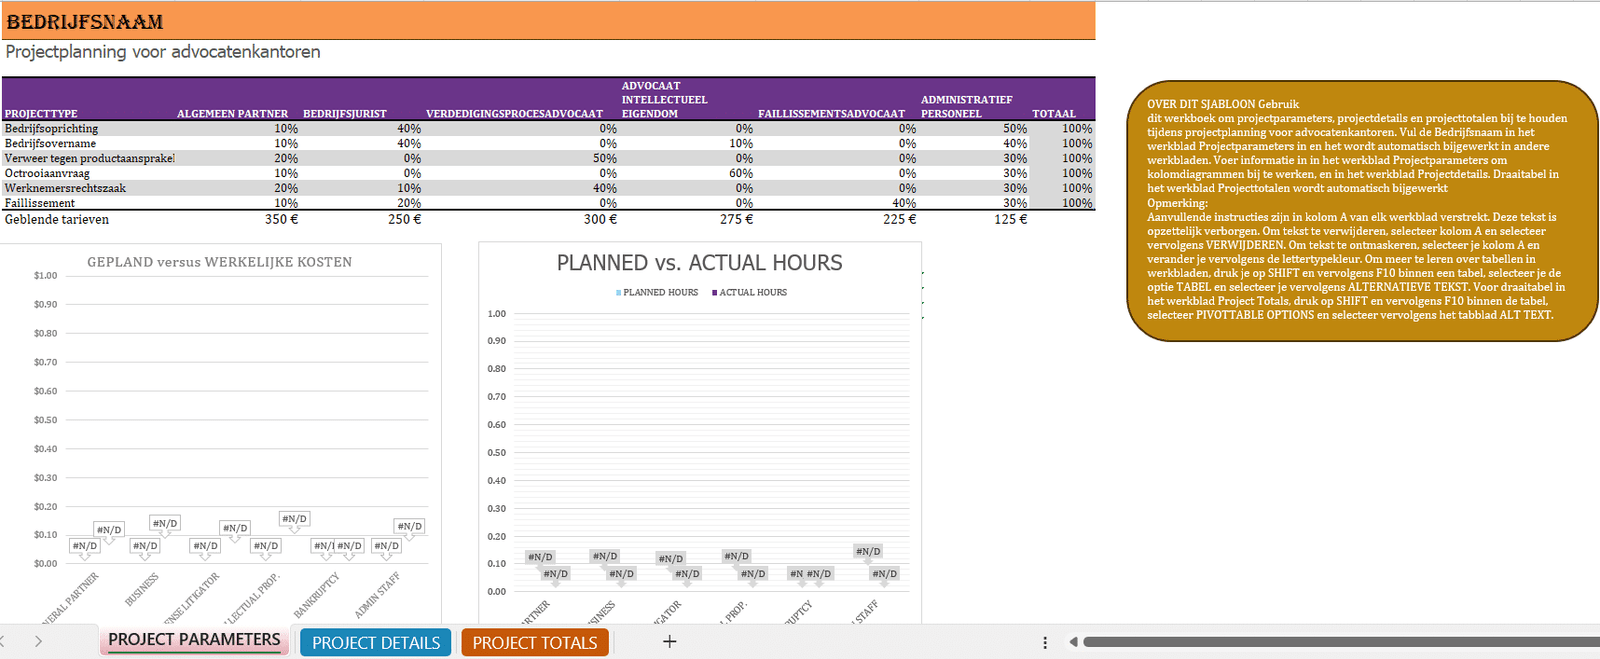The width and height of the screenshot is (1600, 659).
Task: Click the 1.00 axis label in hours chart
Action: pyautogui.click(x=497, y=313)
